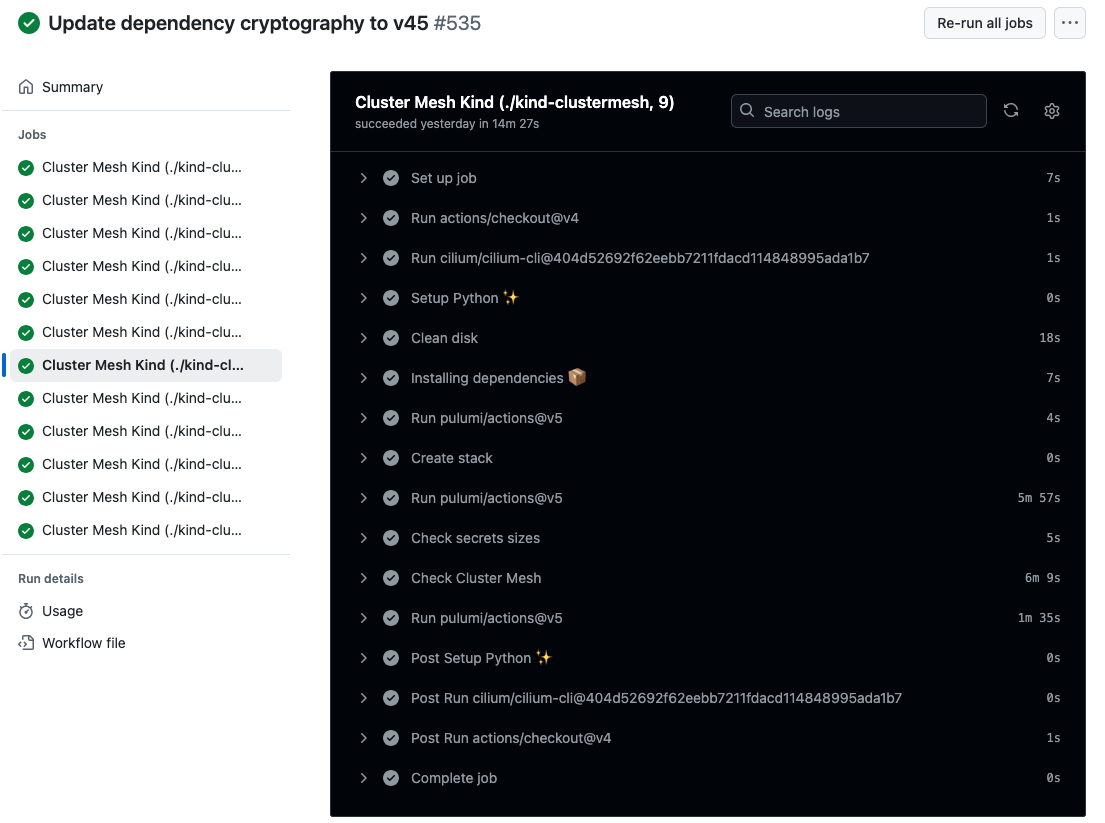Click the status check icon for Set up job
This screenshot has height=823, width=1105.
point(391,178)
